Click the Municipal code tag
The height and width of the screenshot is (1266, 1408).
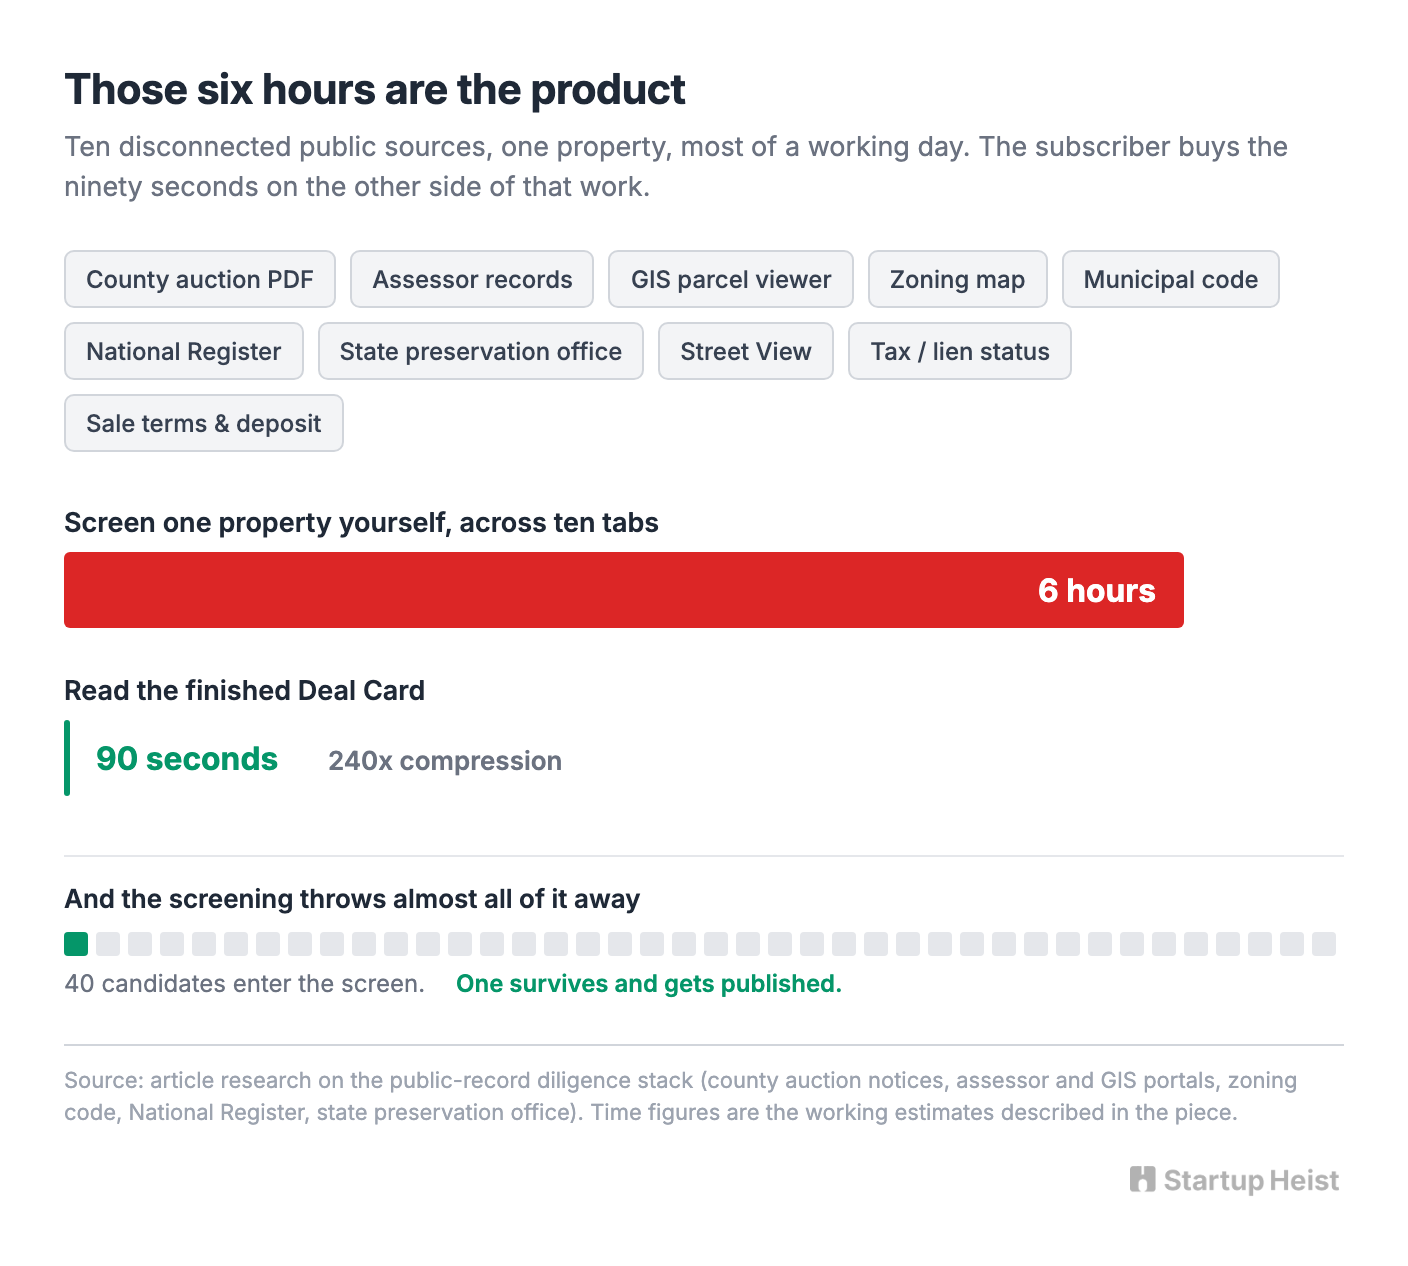tap(1171, 279)
